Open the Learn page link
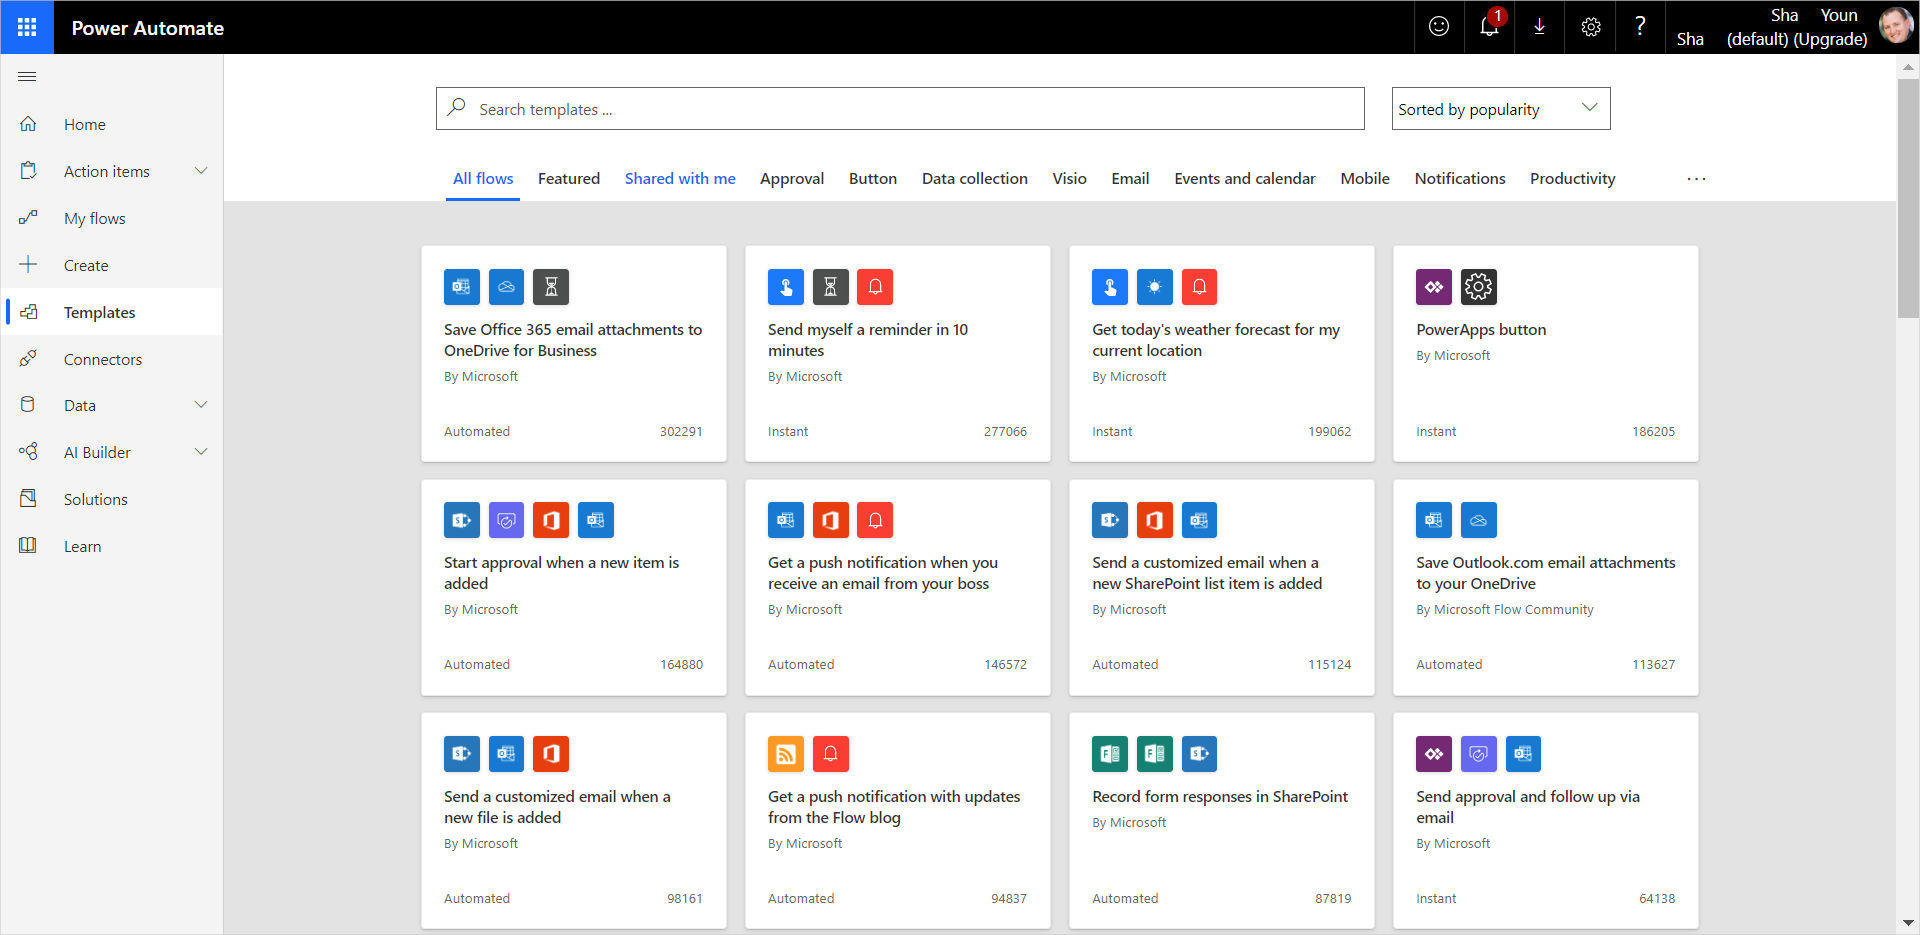The image size is (1920, 935). pos(83,546)
